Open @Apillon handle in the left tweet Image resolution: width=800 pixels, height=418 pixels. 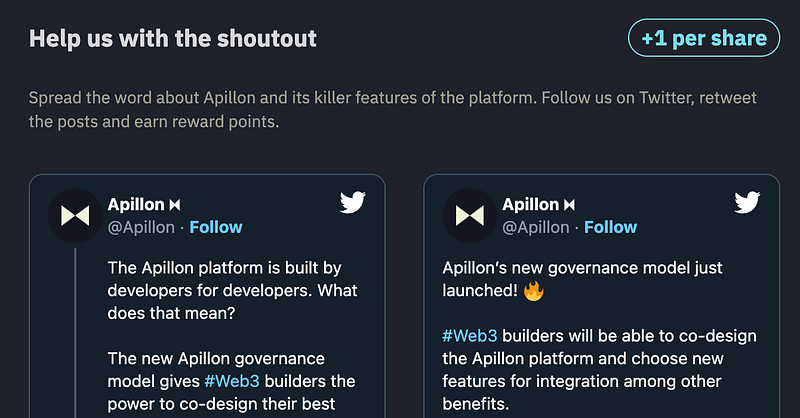coord(141,228)
